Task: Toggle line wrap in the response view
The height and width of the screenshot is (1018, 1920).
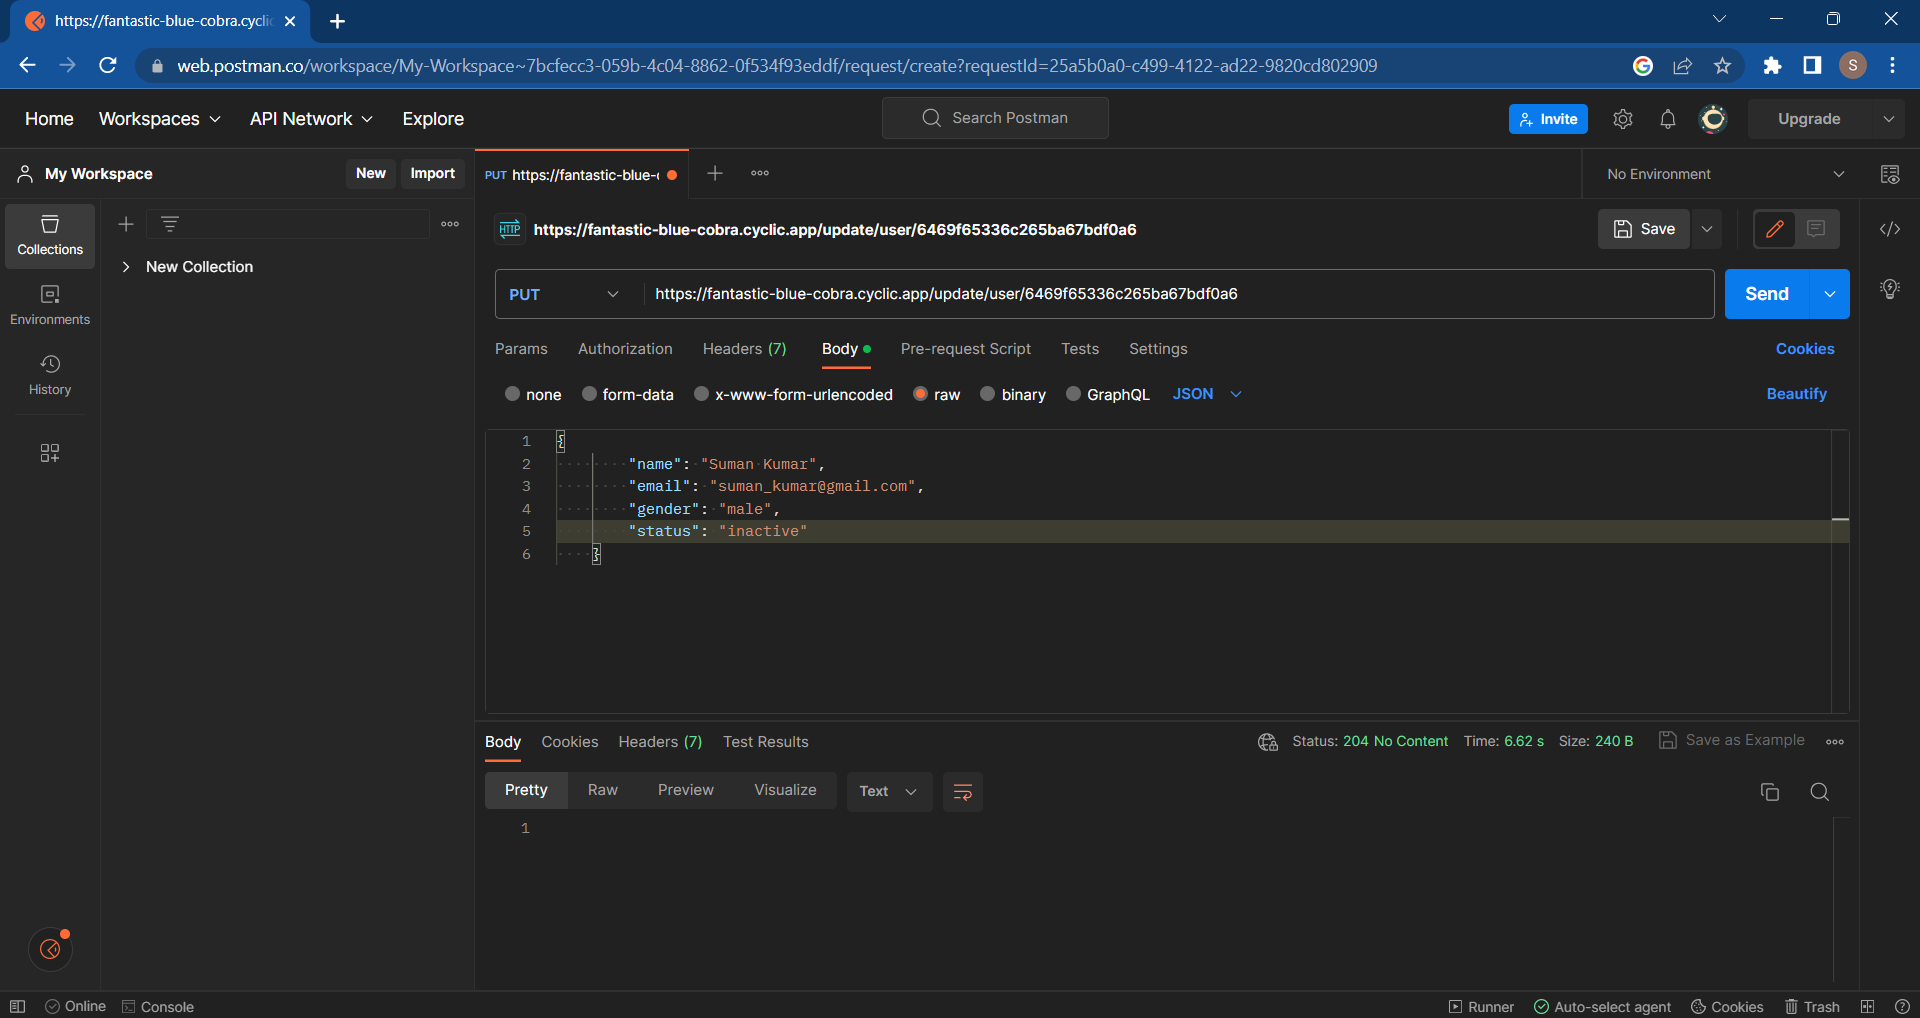Action: pyautogui.click(x=963, y=792)
